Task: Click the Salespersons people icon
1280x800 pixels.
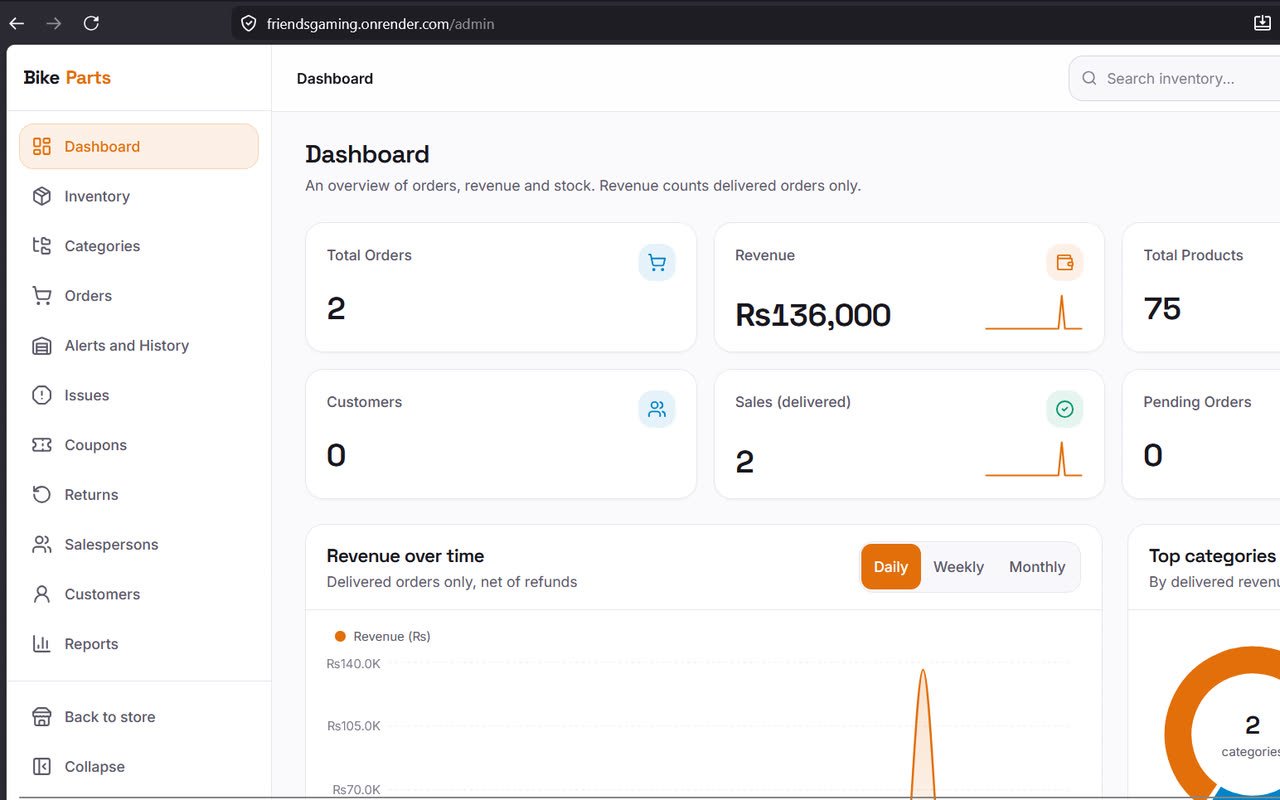Action: pos(42,545)
